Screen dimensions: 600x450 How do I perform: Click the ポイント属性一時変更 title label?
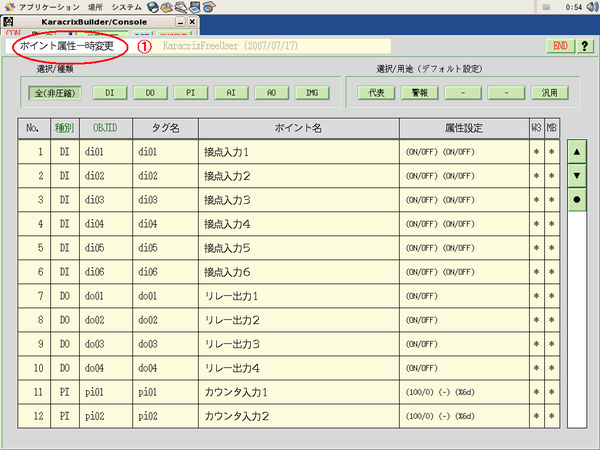click(x=67, y=46)
